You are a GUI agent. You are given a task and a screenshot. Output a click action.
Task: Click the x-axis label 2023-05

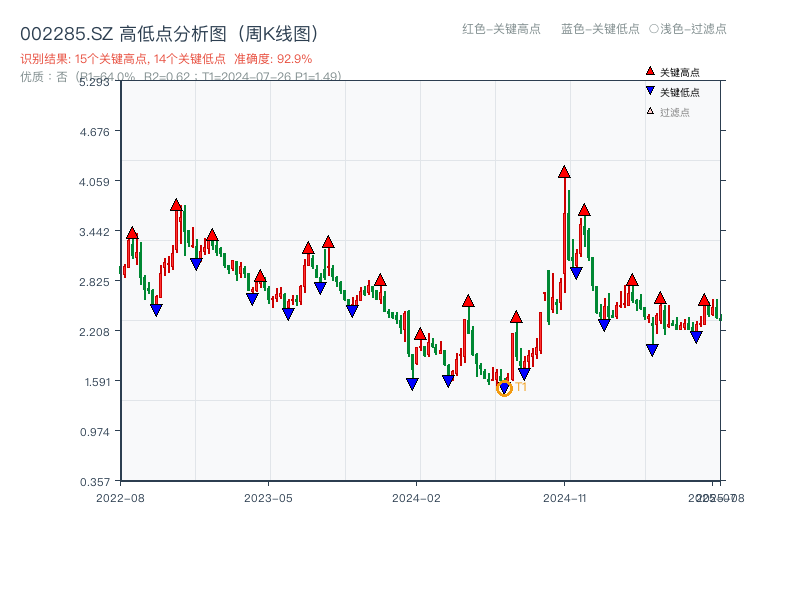click(268, 498)
